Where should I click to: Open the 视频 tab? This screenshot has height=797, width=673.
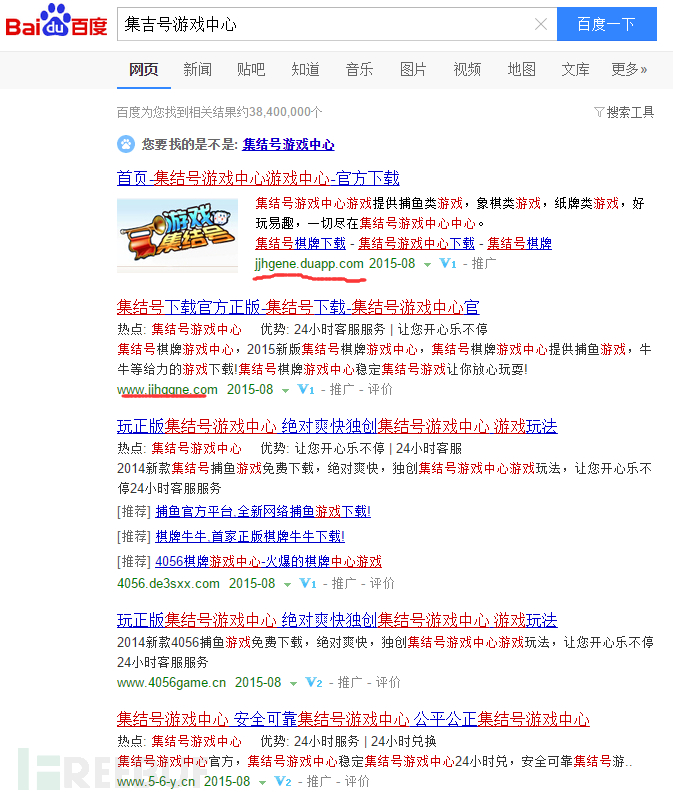(x=467, y=69)
